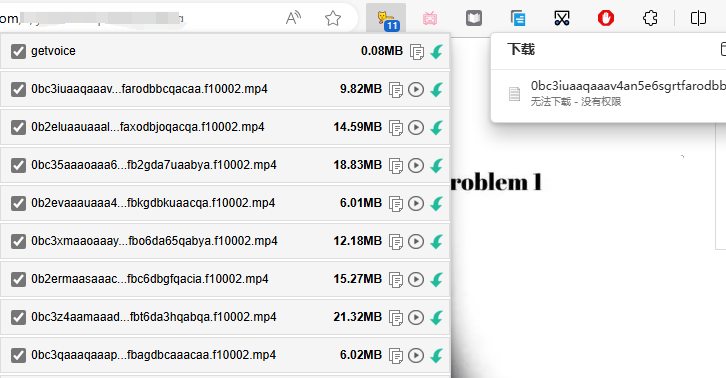Uncheck the 0bc3qaaaqaaap mp4 checkbox
This screenshot has height=378, width=726.
click(19, 355)
